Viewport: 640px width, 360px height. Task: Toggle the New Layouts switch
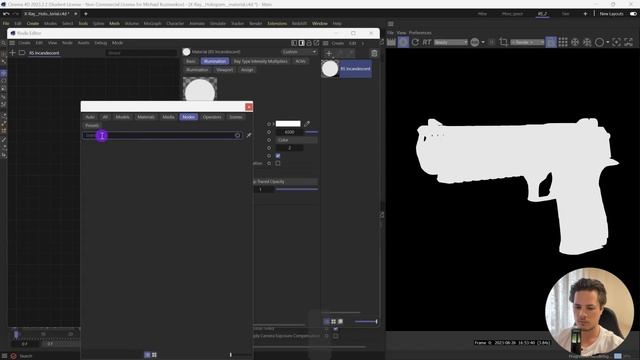click(633, 13)
